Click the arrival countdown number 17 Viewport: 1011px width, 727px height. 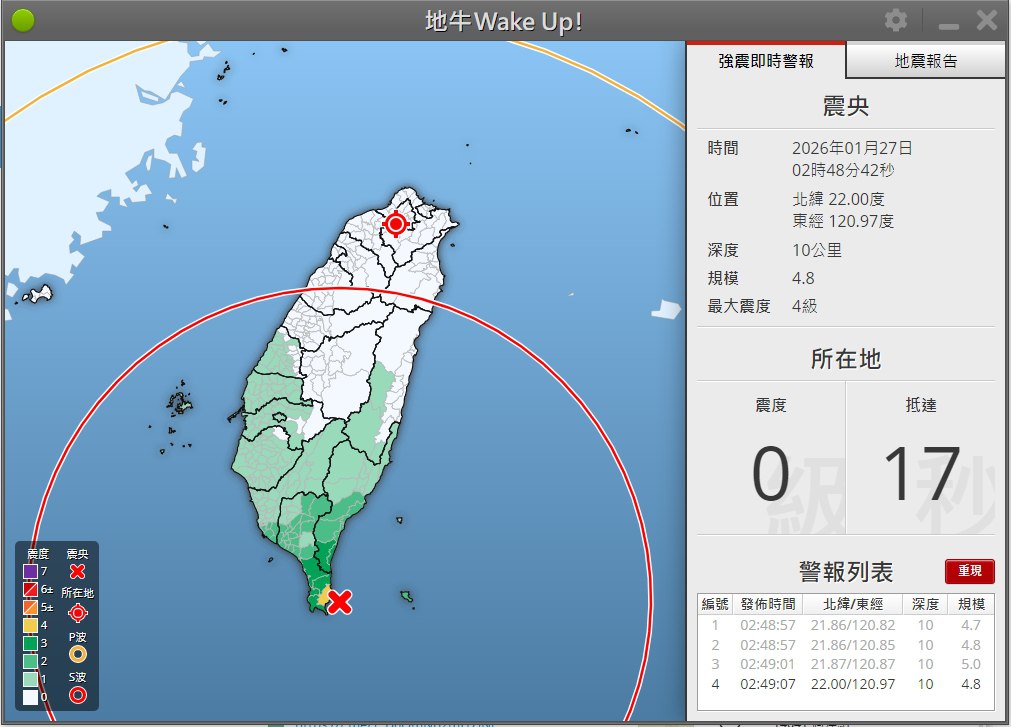click(921, 474)
